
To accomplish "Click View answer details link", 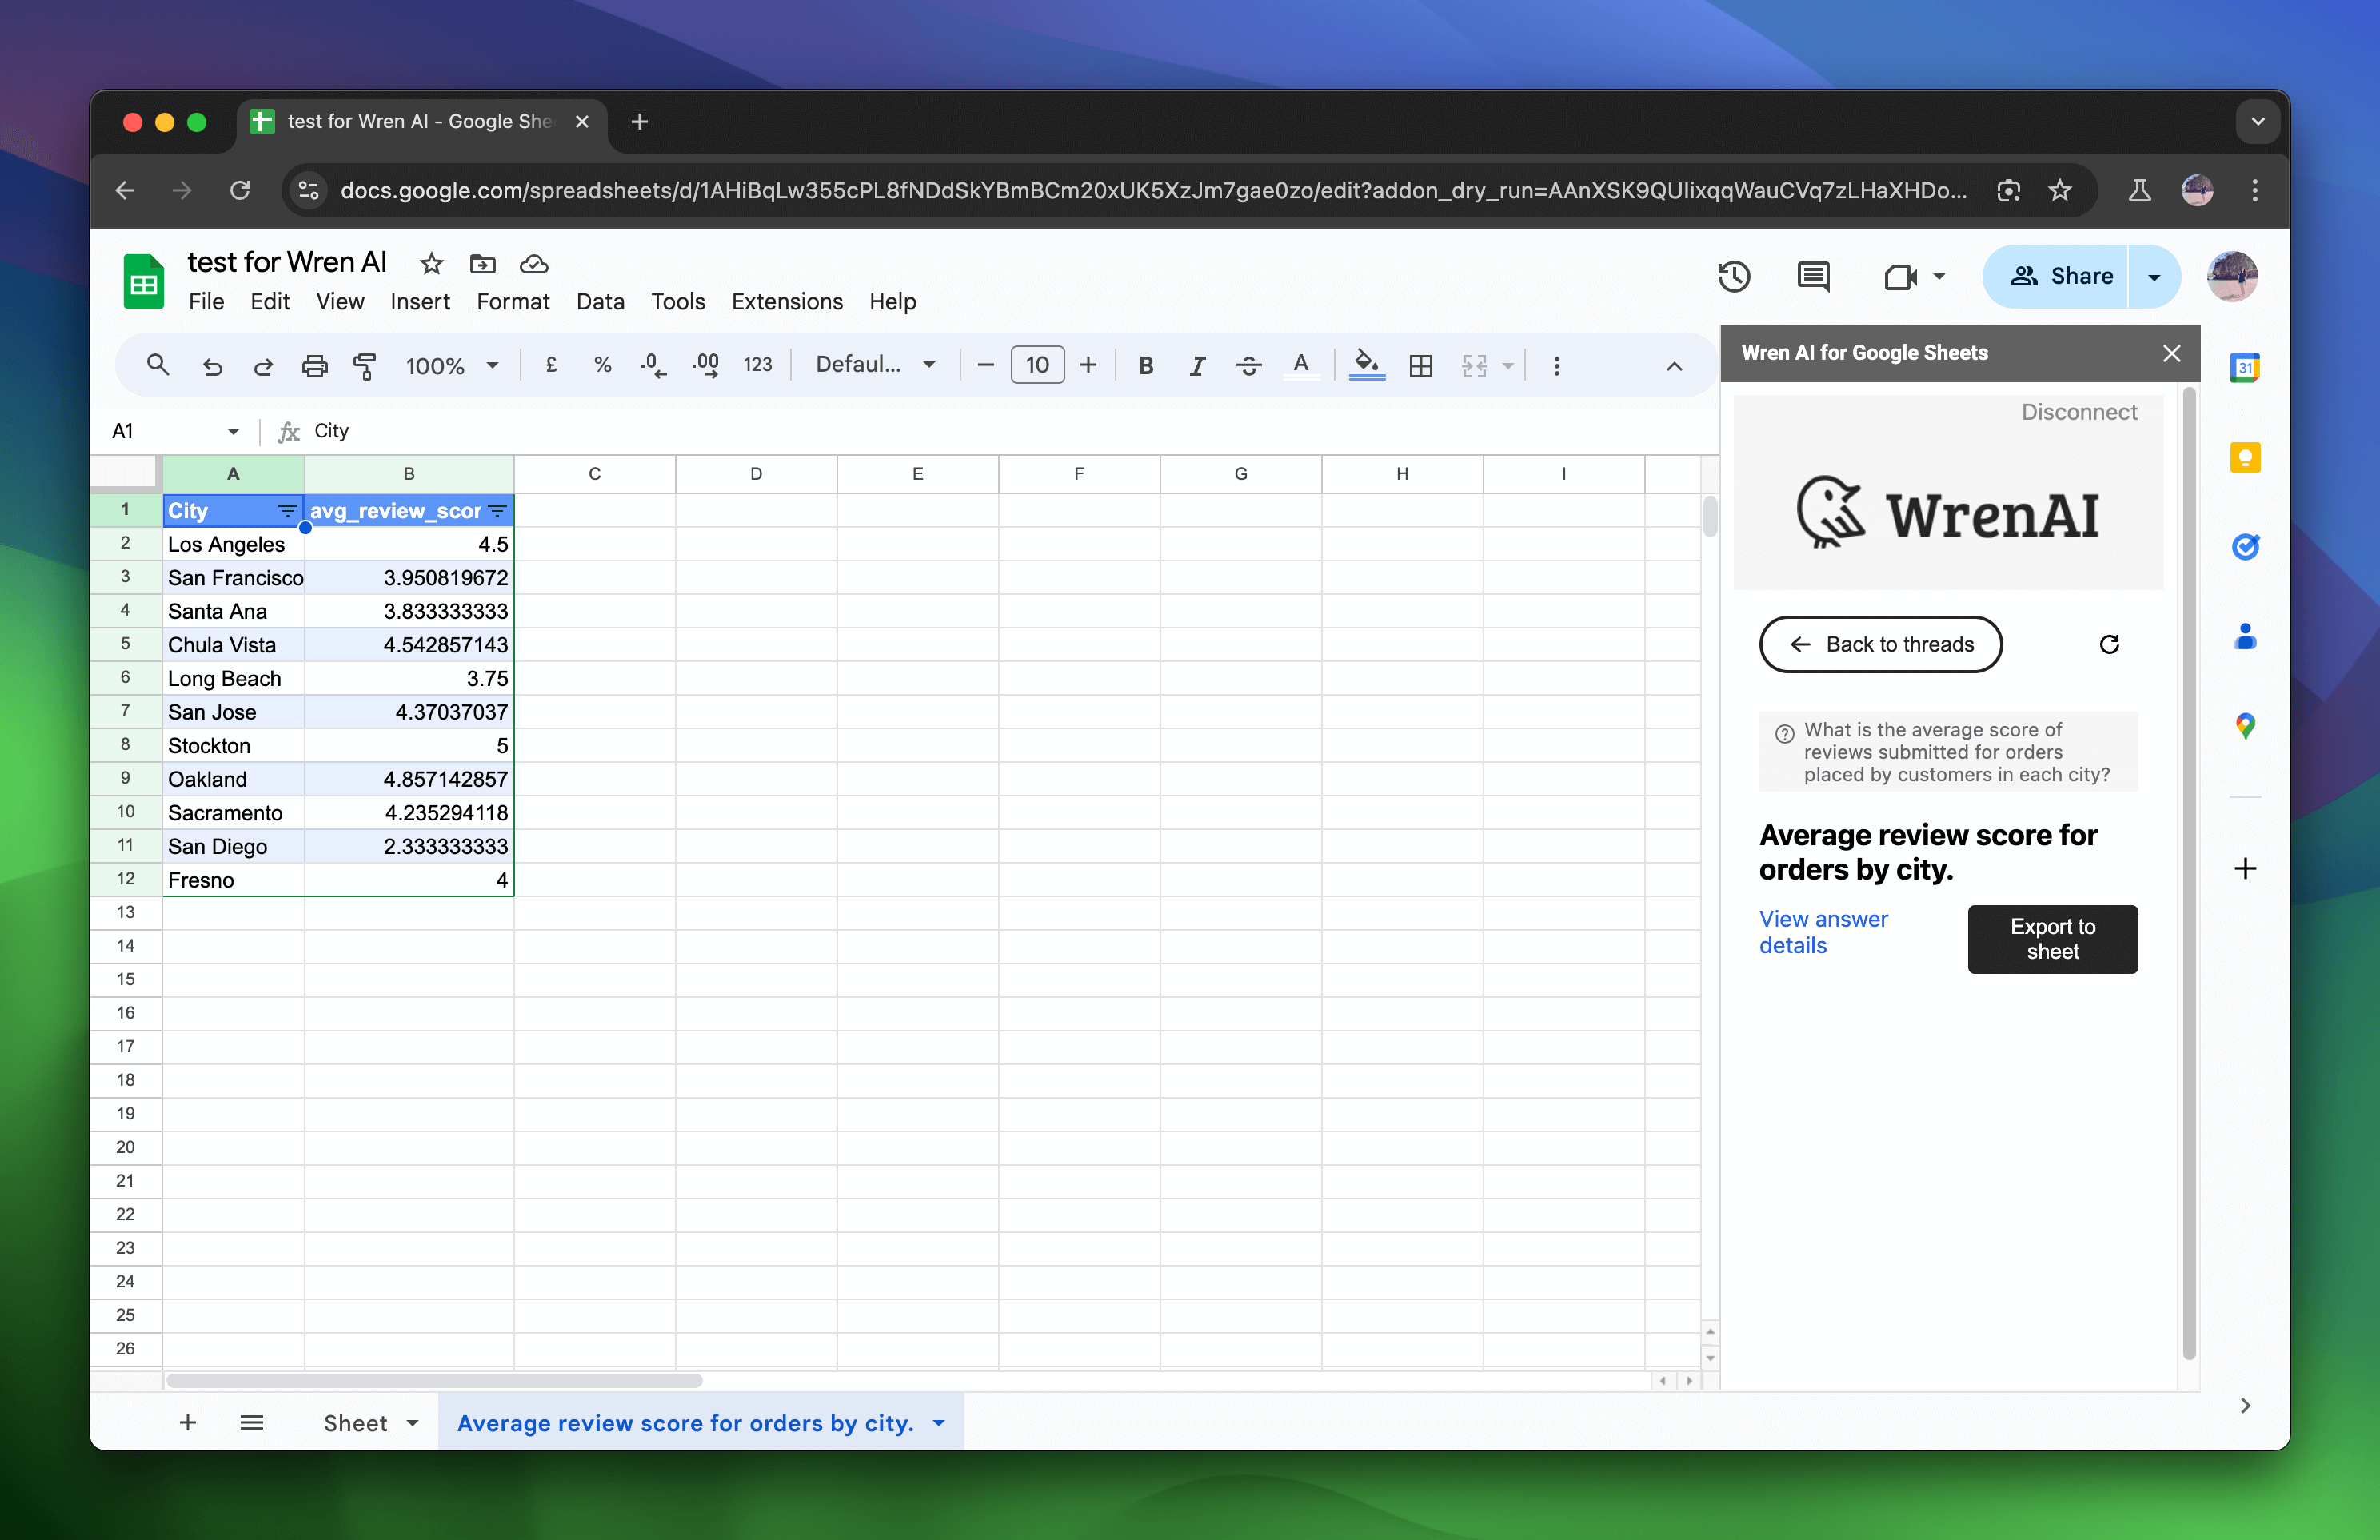I will (1823, 932).
